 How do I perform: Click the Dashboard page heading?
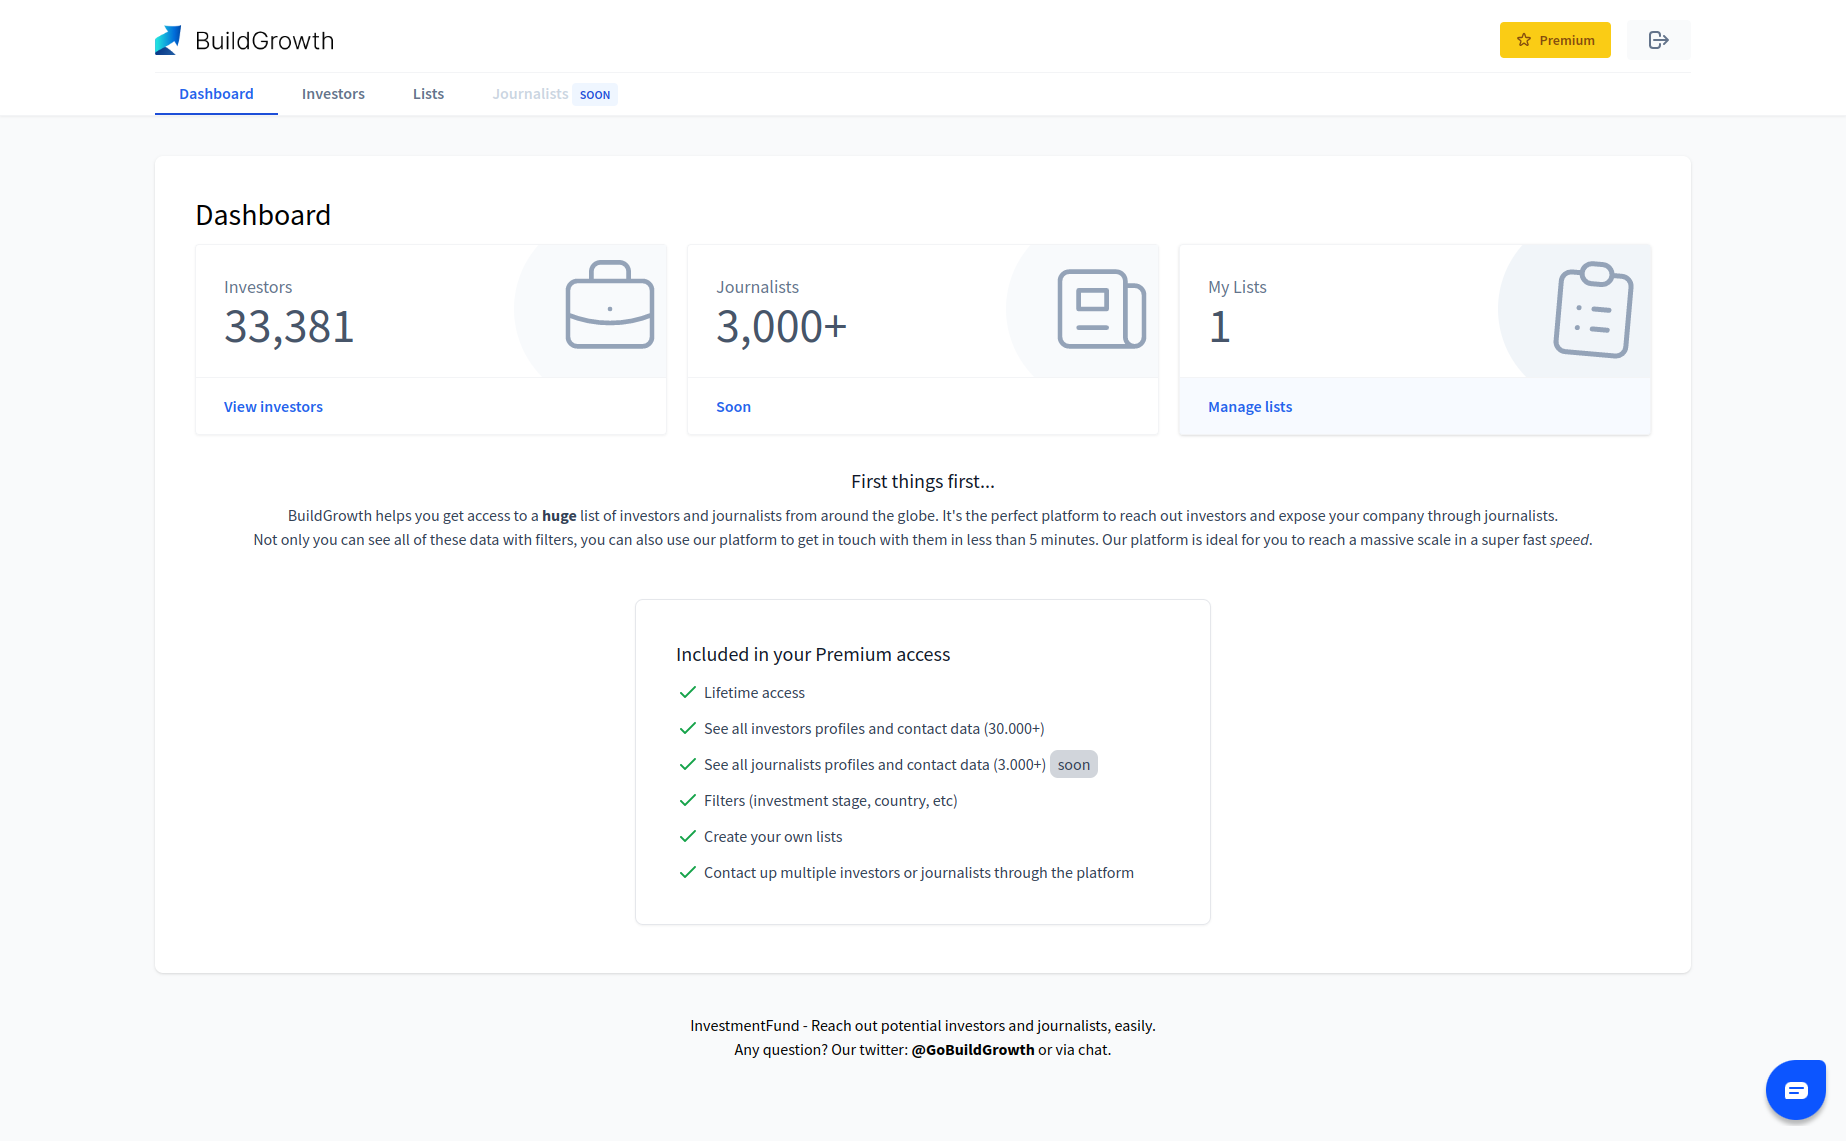pyautogui.click(x=263, y=215)
